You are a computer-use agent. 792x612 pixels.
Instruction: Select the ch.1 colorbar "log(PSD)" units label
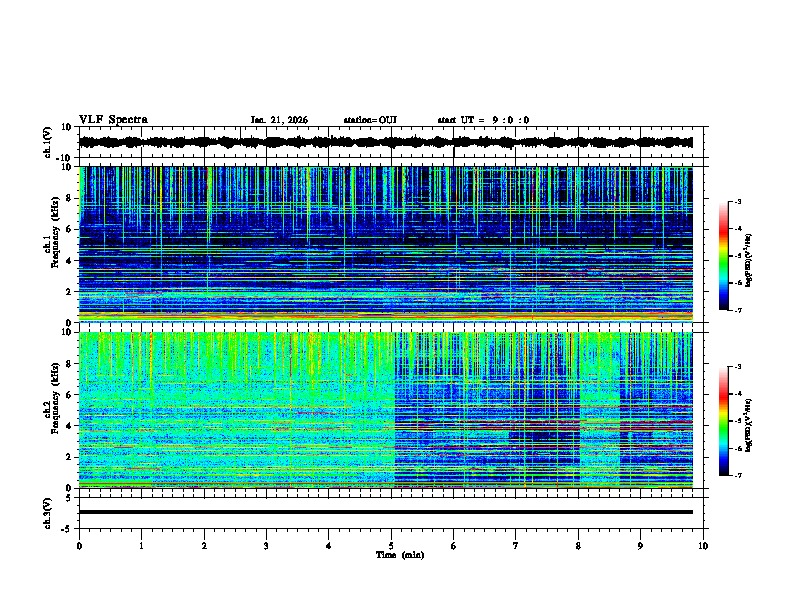(749, 260)
